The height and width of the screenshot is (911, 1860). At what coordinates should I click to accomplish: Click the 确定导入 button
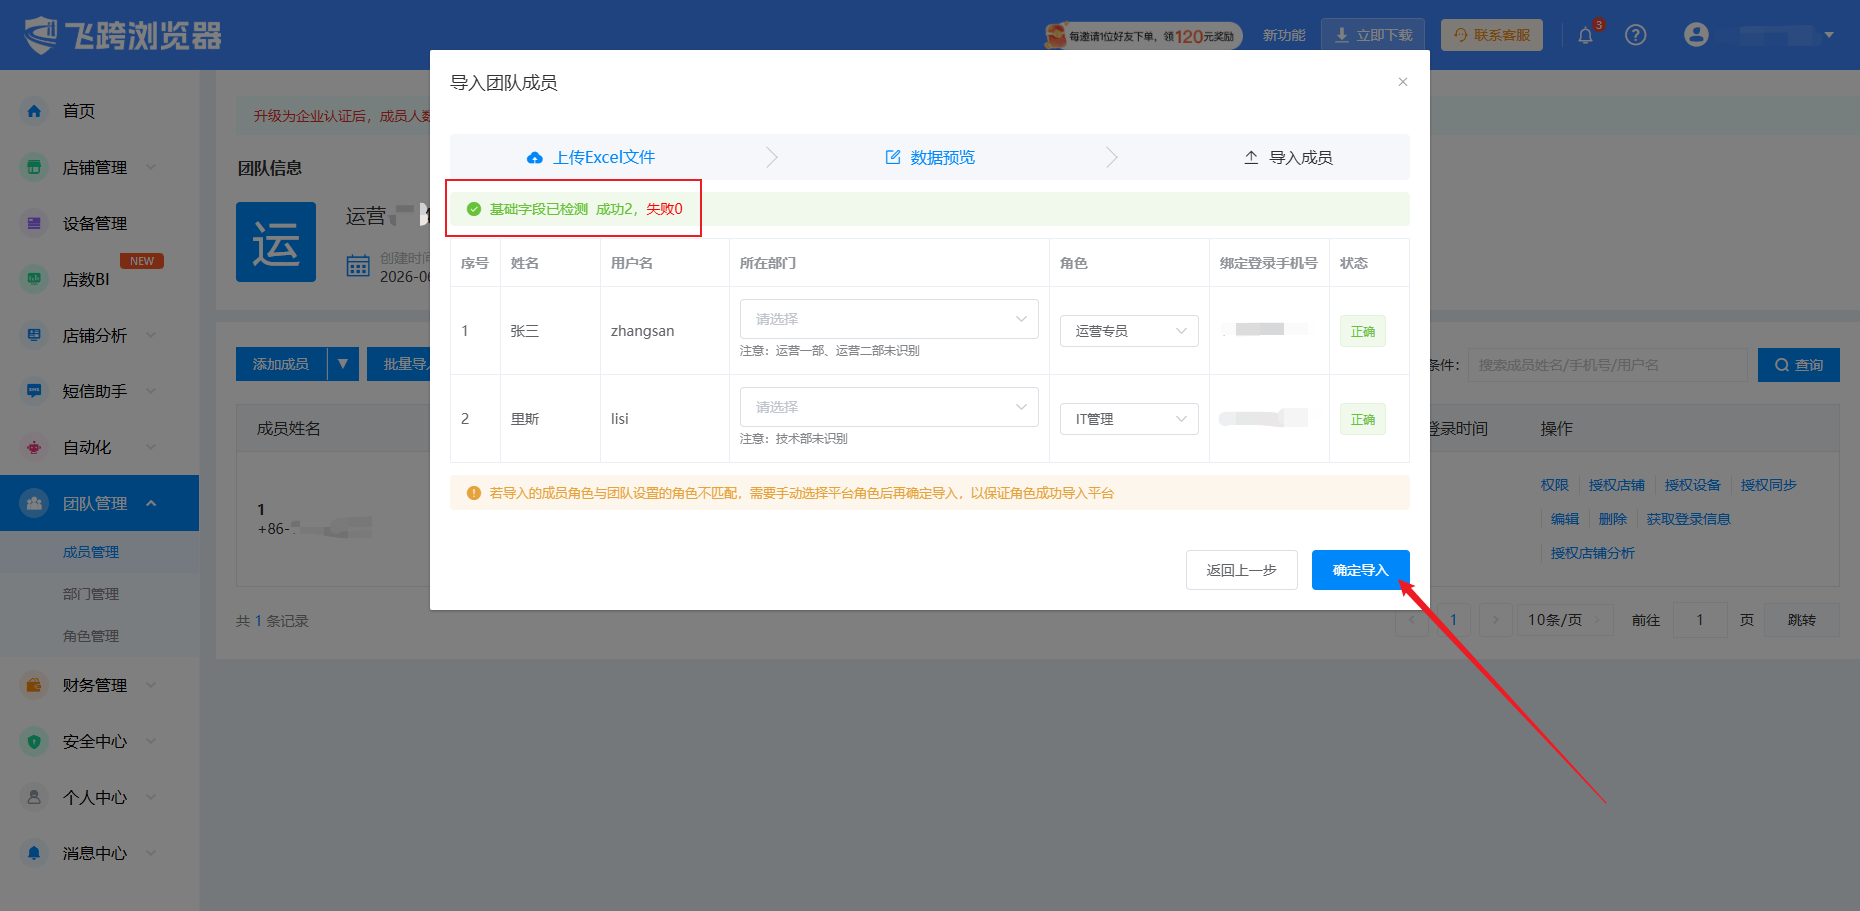(1361, 570)
